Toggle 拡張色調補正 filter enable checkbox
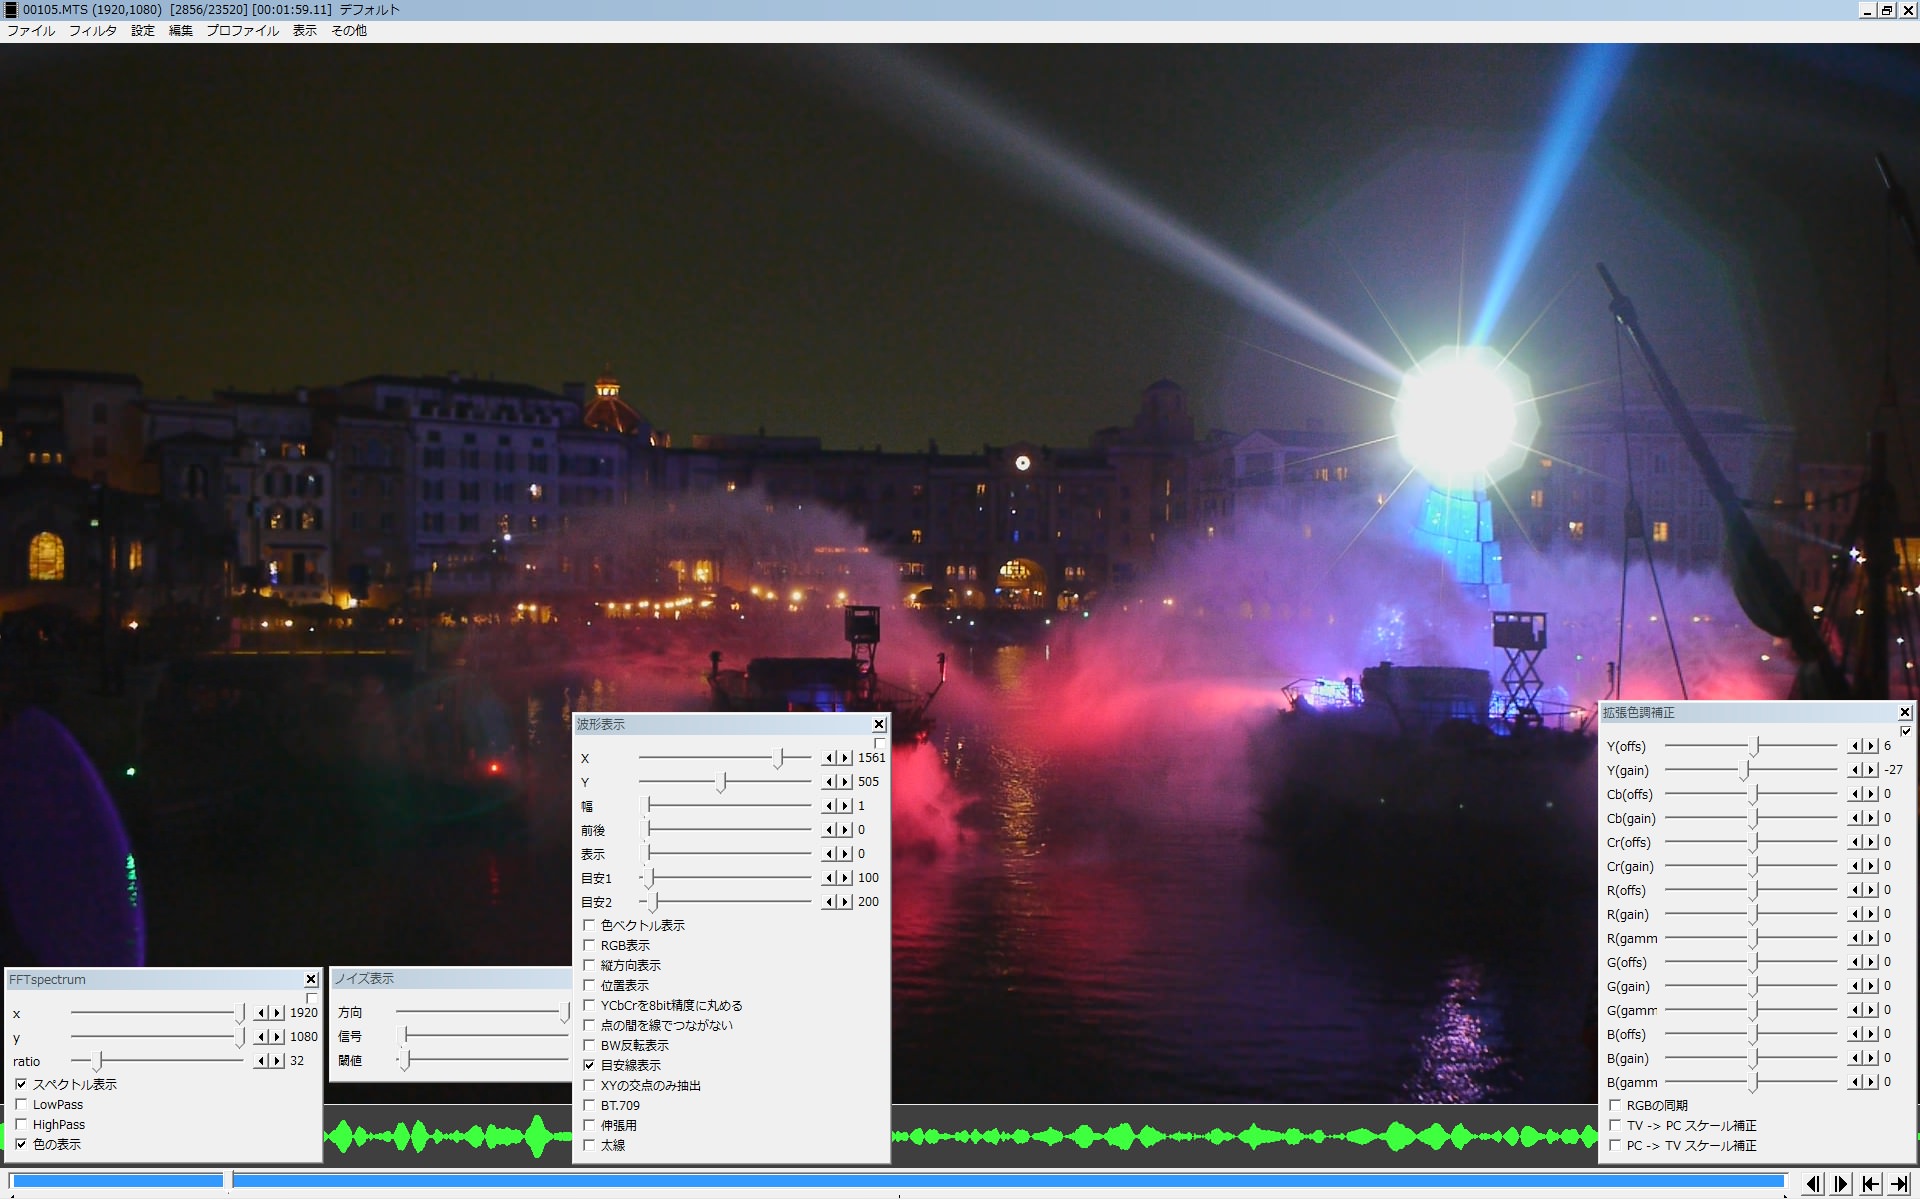 [x=1906, y=731]
